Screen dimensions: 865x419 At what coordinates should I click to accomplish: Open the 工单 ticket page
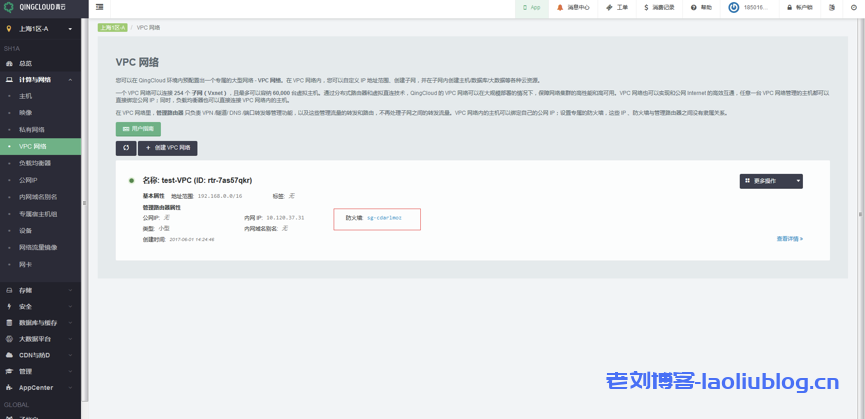(x=617, y=7)
